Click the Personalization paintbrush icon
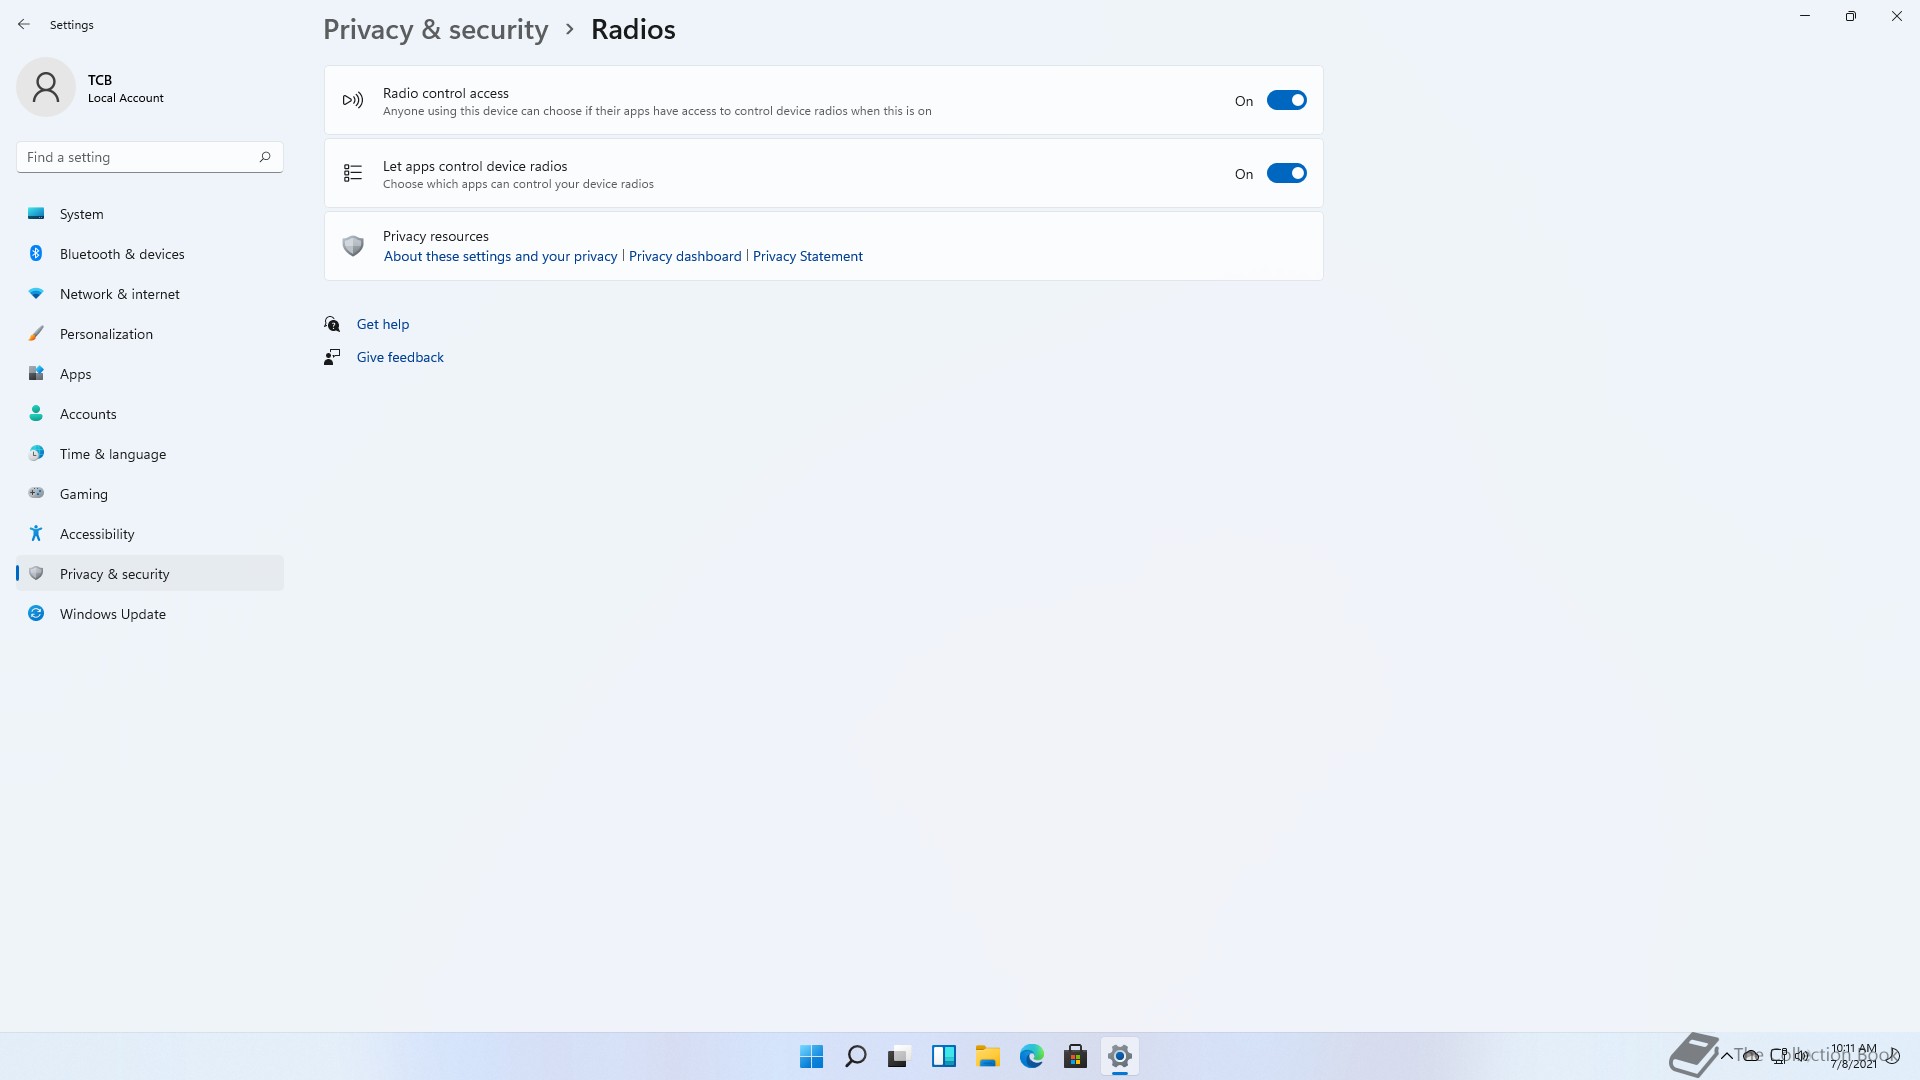 click(36, 333)
